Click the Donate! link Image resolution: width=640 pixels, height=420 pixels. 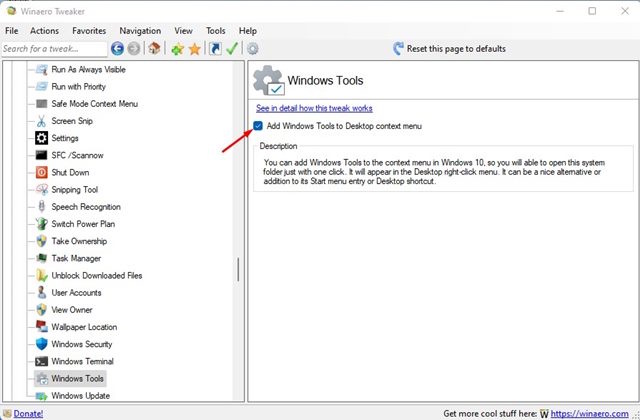tap(28, 413)
